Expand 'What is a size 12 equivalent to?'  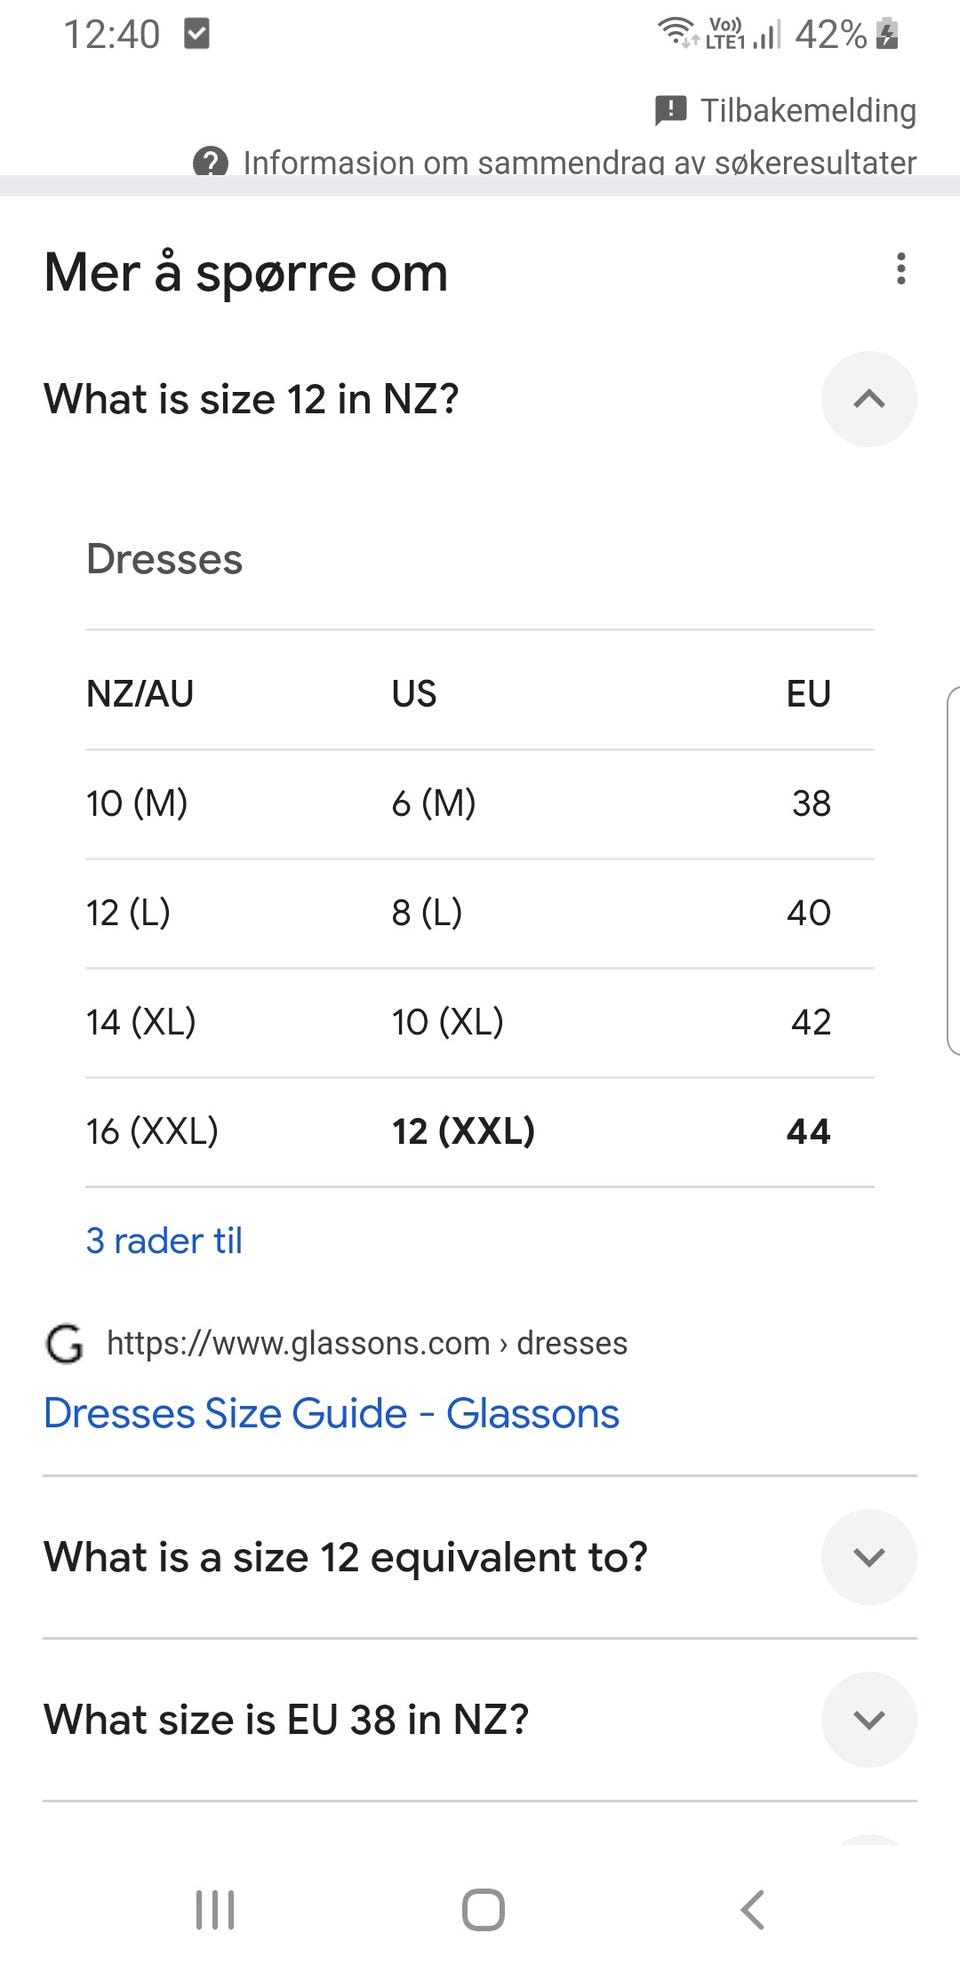point(868,1556)
